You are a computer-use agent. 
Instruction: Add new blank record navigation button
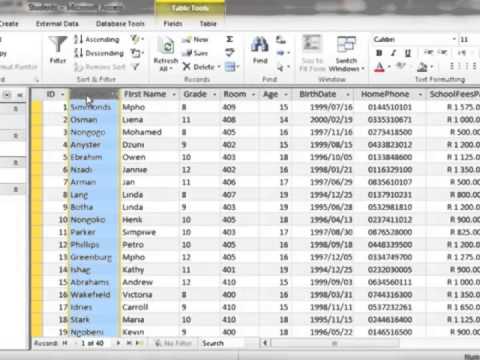click(x=139, y=343)
